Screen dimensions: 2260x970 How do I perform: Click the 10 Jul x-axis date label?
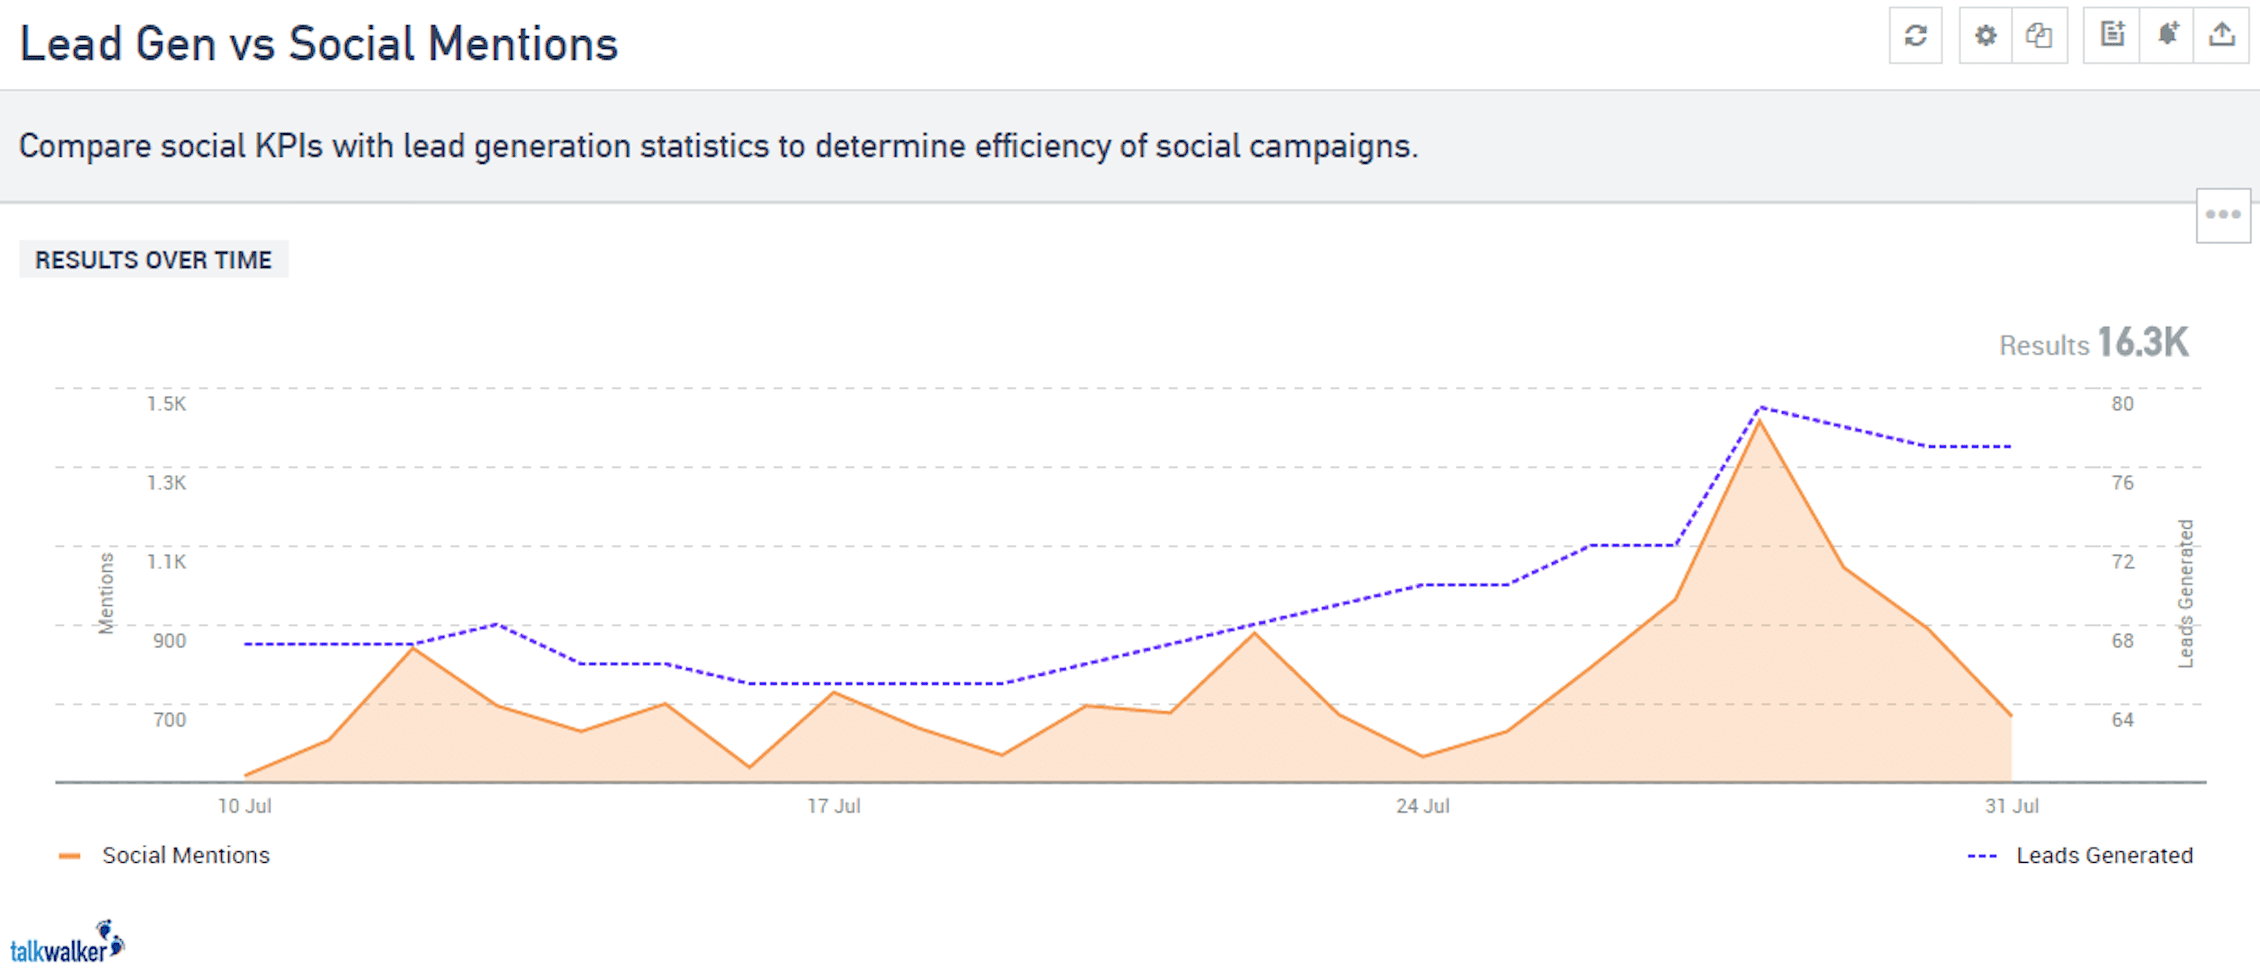click(245, 806)
